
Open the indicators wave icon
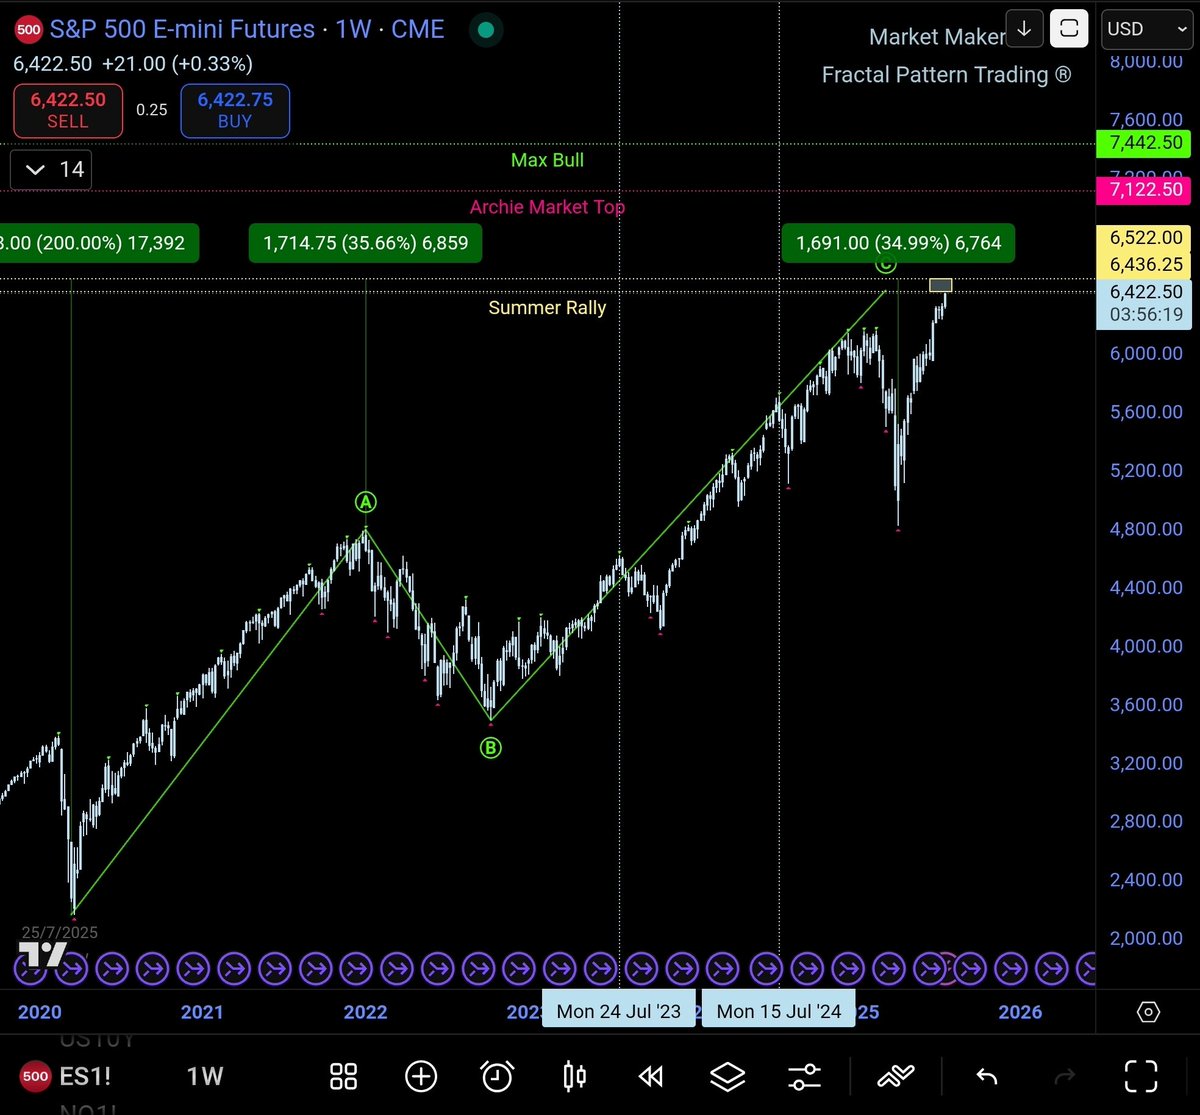(895, 1076)
